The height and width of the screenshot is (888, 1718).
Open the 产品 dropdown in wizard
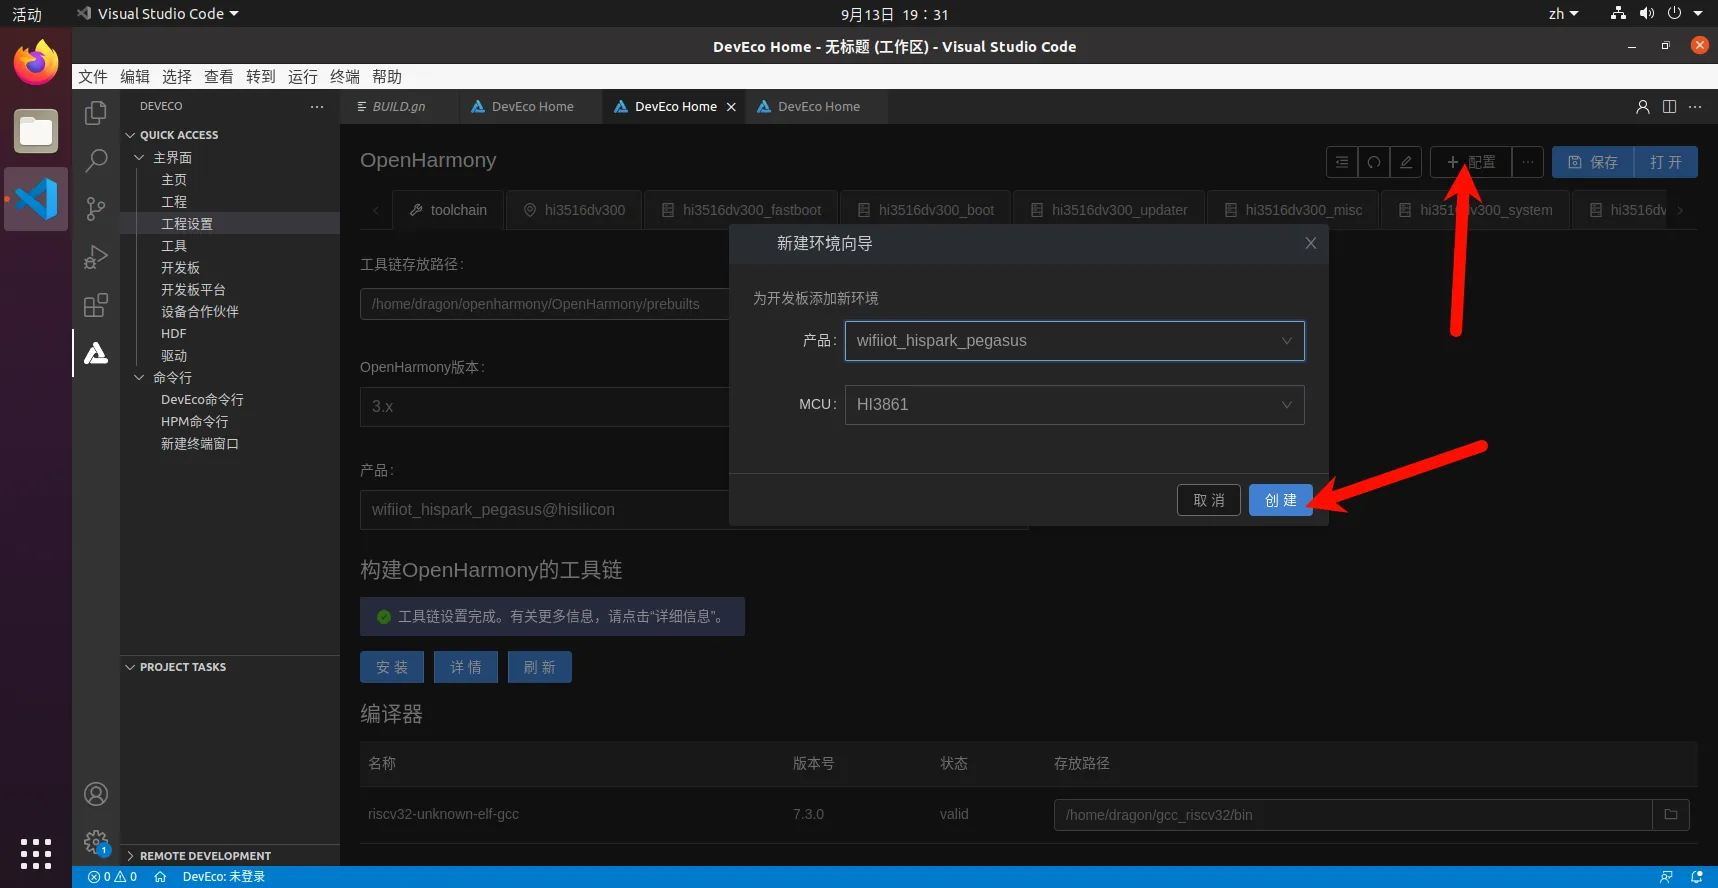coord(1074,341)
